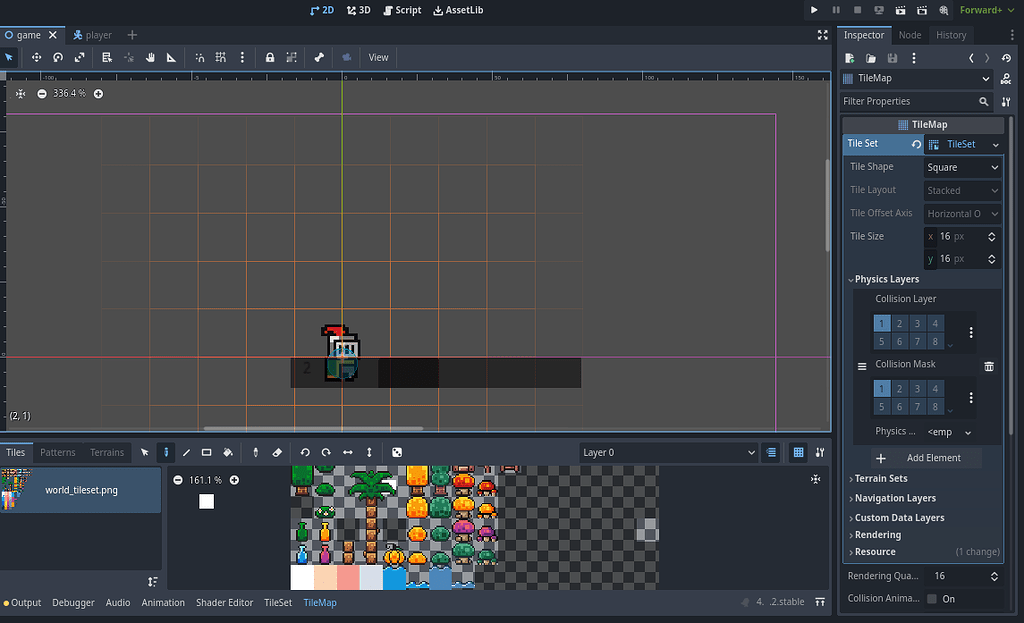Open skeleton options bone icon
Screen dimensions: 1024x623
(x=319, y=57)
